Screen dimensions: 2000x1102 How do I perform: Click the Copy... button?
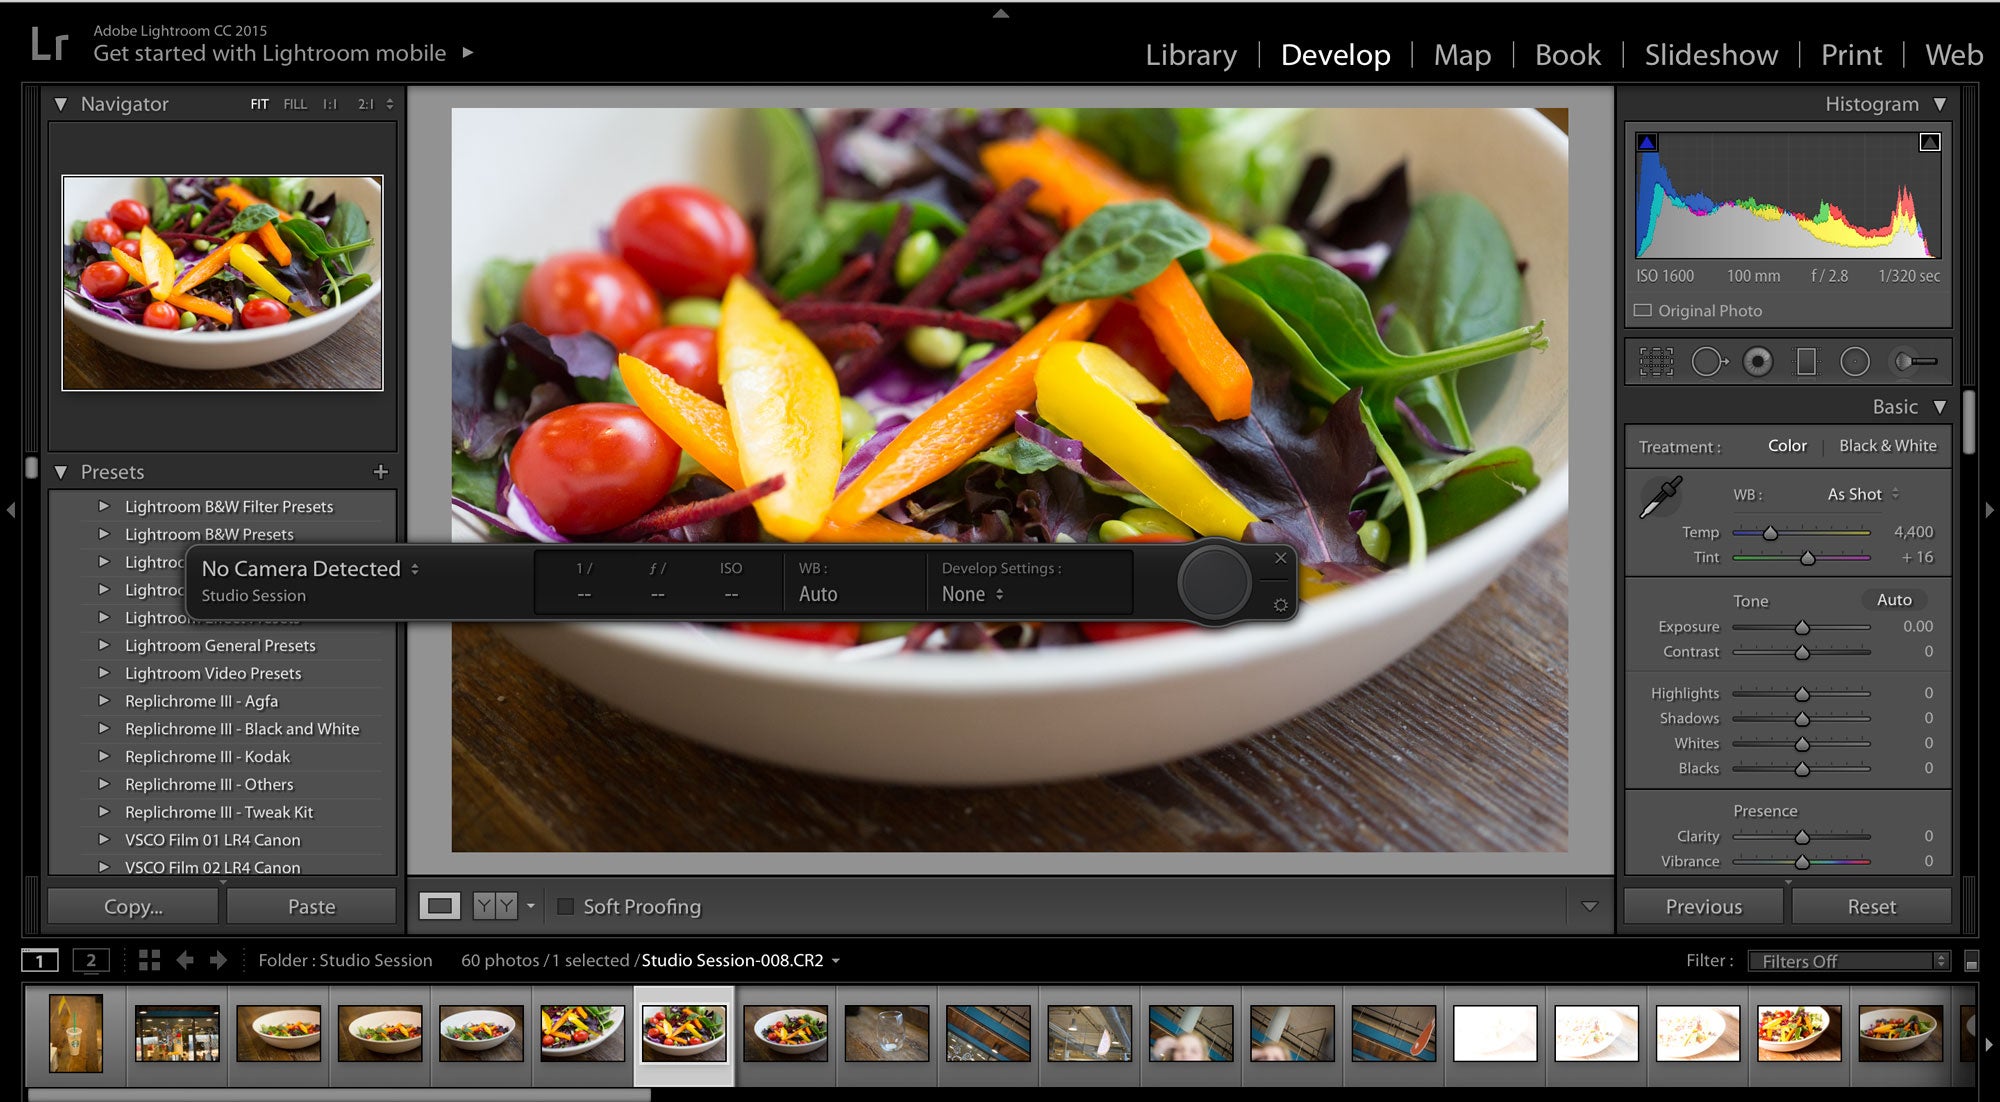click(133, 906)
